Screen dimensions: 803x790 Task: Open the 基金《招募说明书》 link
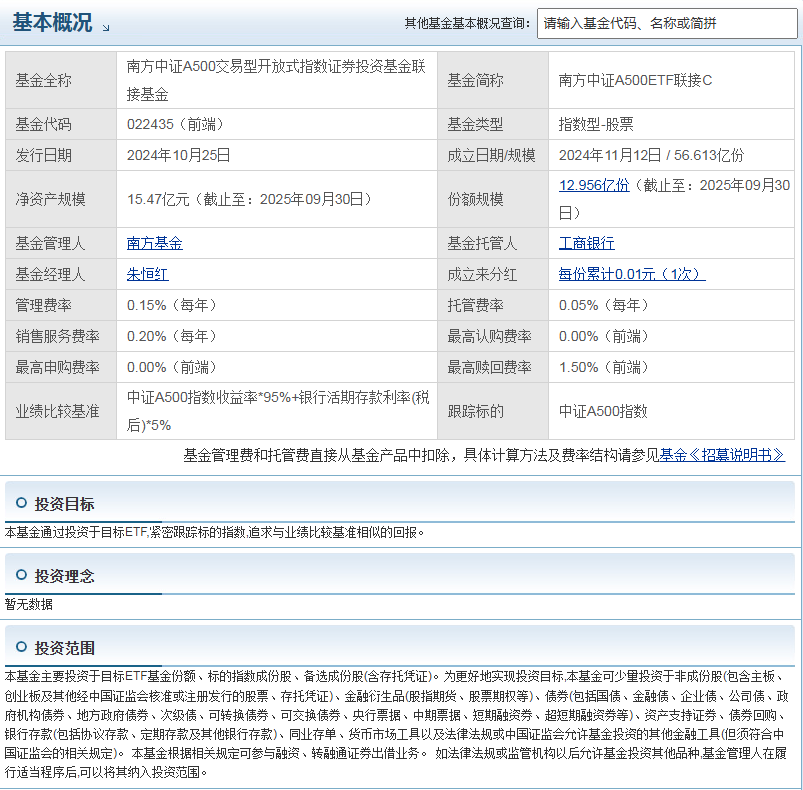(x=722, y=455)
